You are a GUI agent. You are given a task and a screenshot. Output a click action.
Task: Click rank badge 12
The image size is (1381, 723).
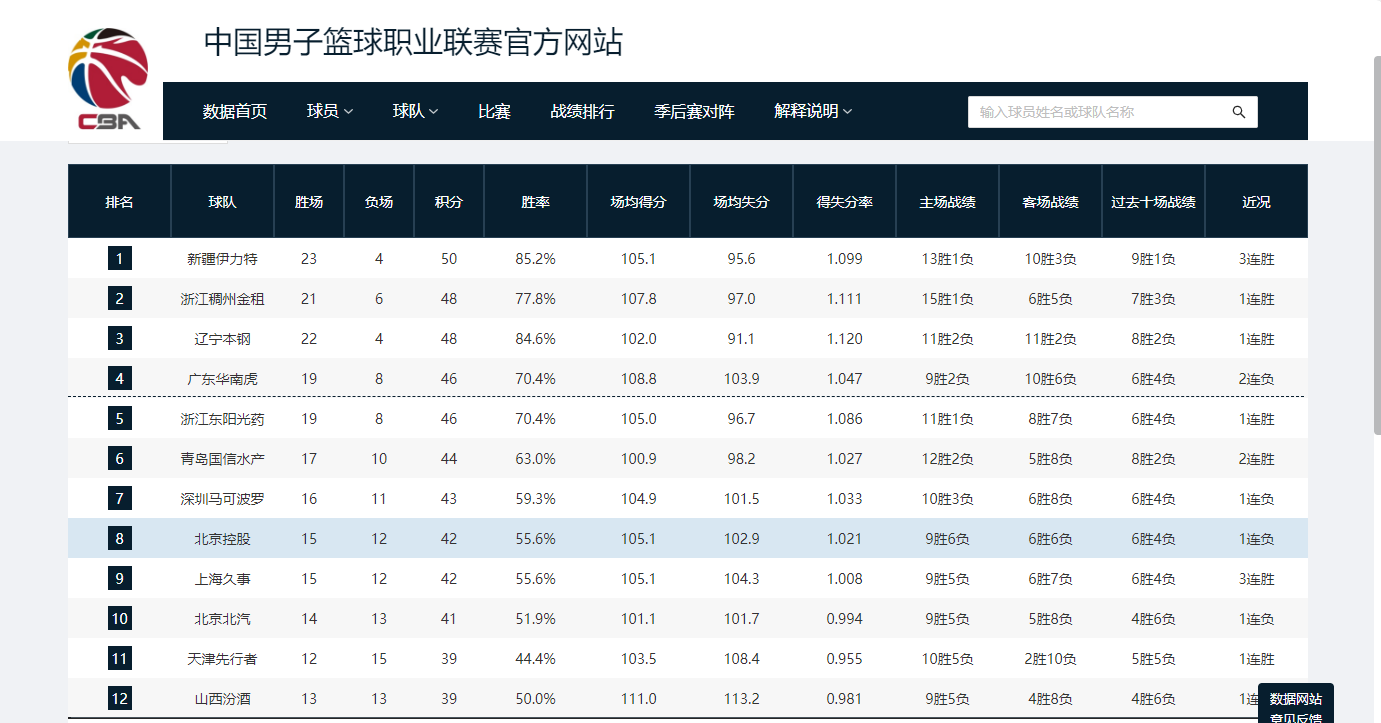(120, 699)
